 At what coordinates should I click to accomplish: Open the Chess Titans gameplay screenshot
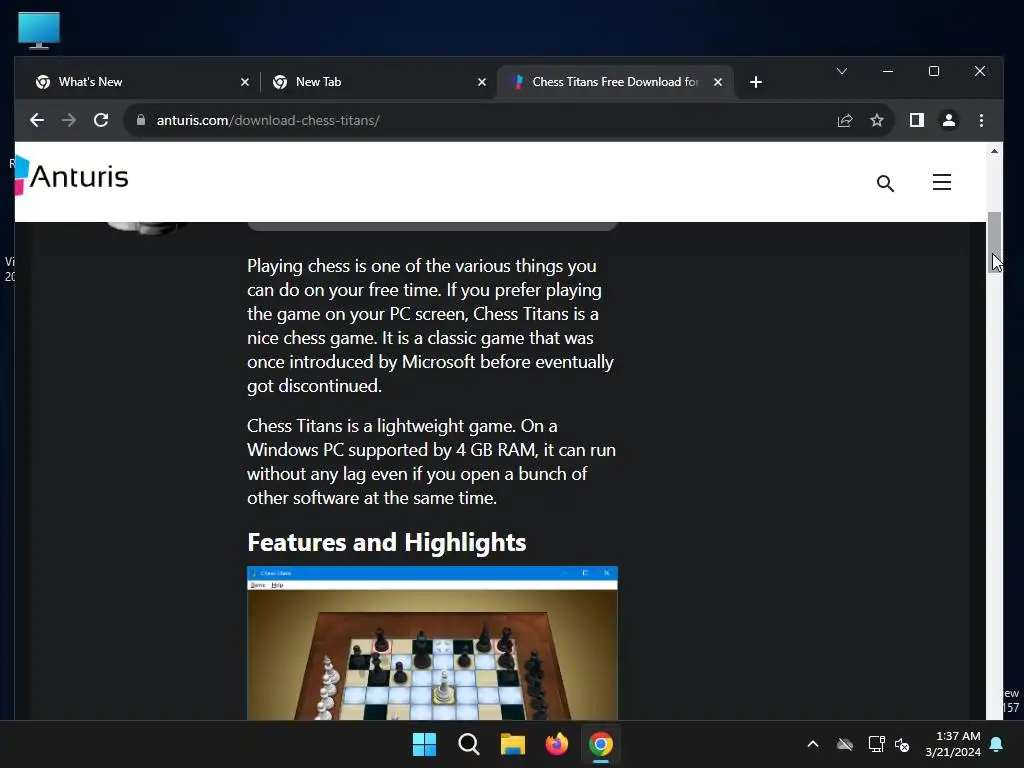click(x=432, y=643)
